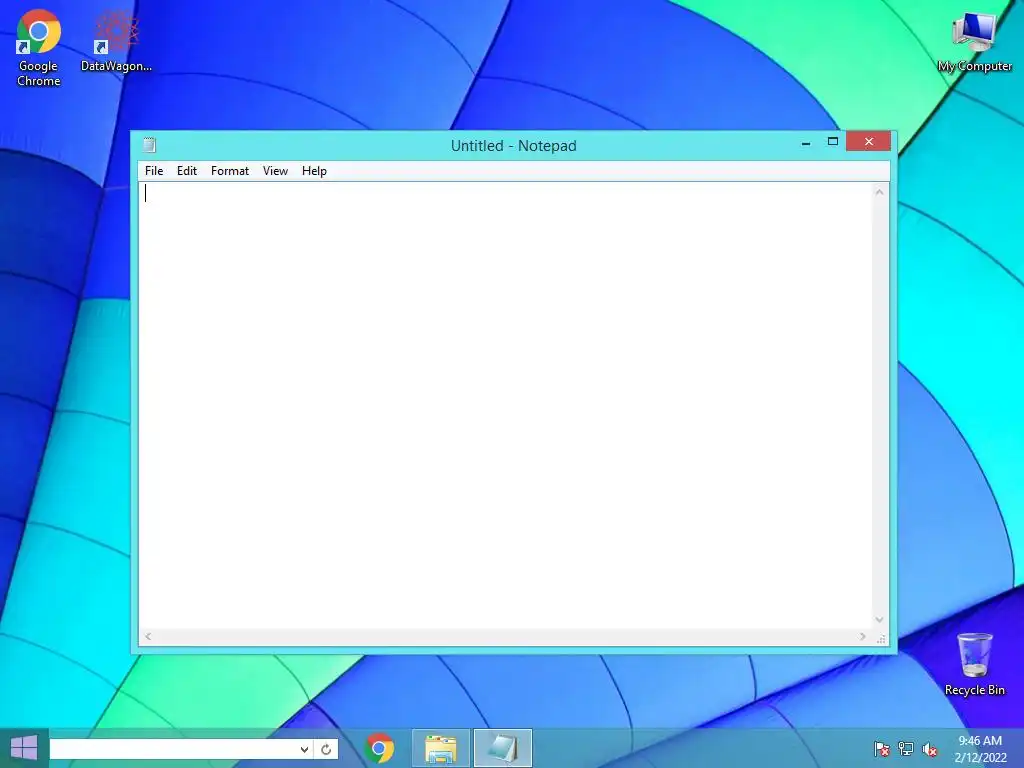Click the horizontal scrollbar left arrow
The image size is (1024, 768).
[x=148, y=637]
